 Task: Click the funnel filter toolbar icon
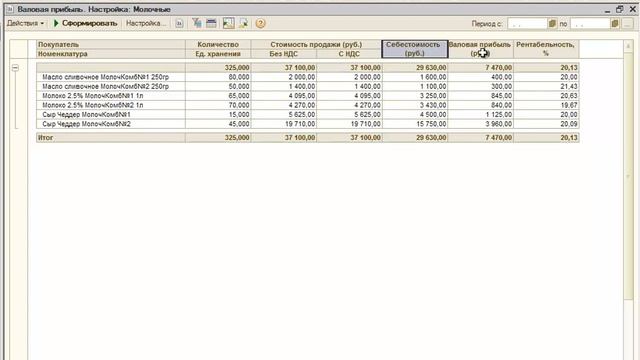(197, 23)
